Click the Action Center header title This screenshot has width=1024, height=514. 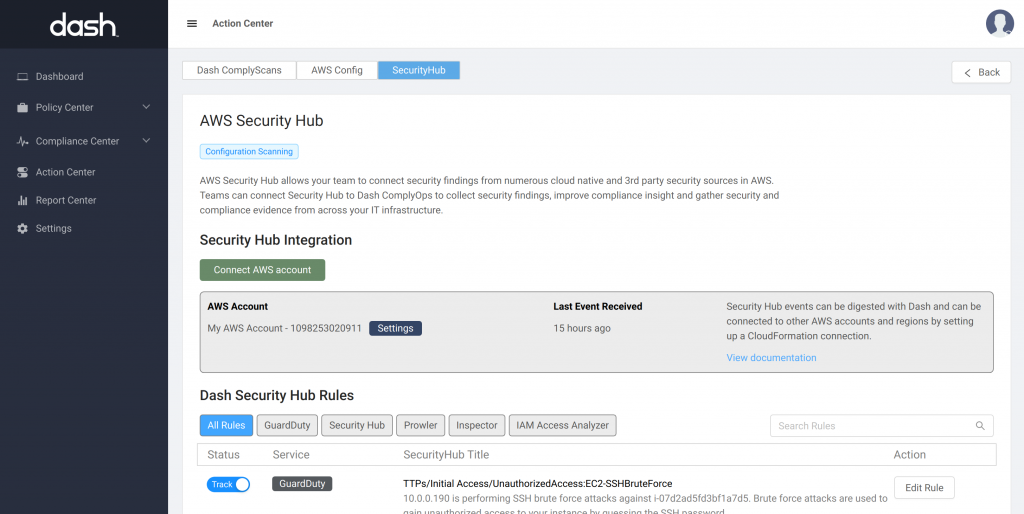(243, 24)
